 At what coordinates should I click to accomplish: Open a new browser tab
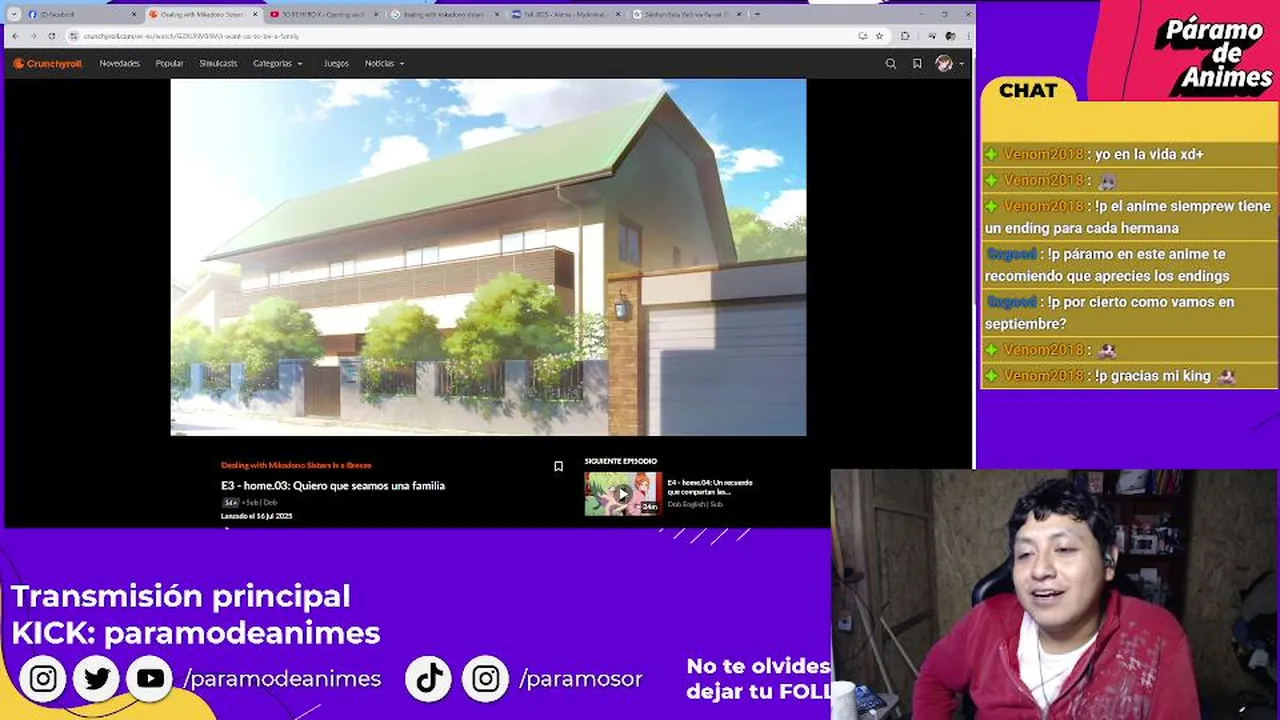pyautogui.click(x=757, y=14)
